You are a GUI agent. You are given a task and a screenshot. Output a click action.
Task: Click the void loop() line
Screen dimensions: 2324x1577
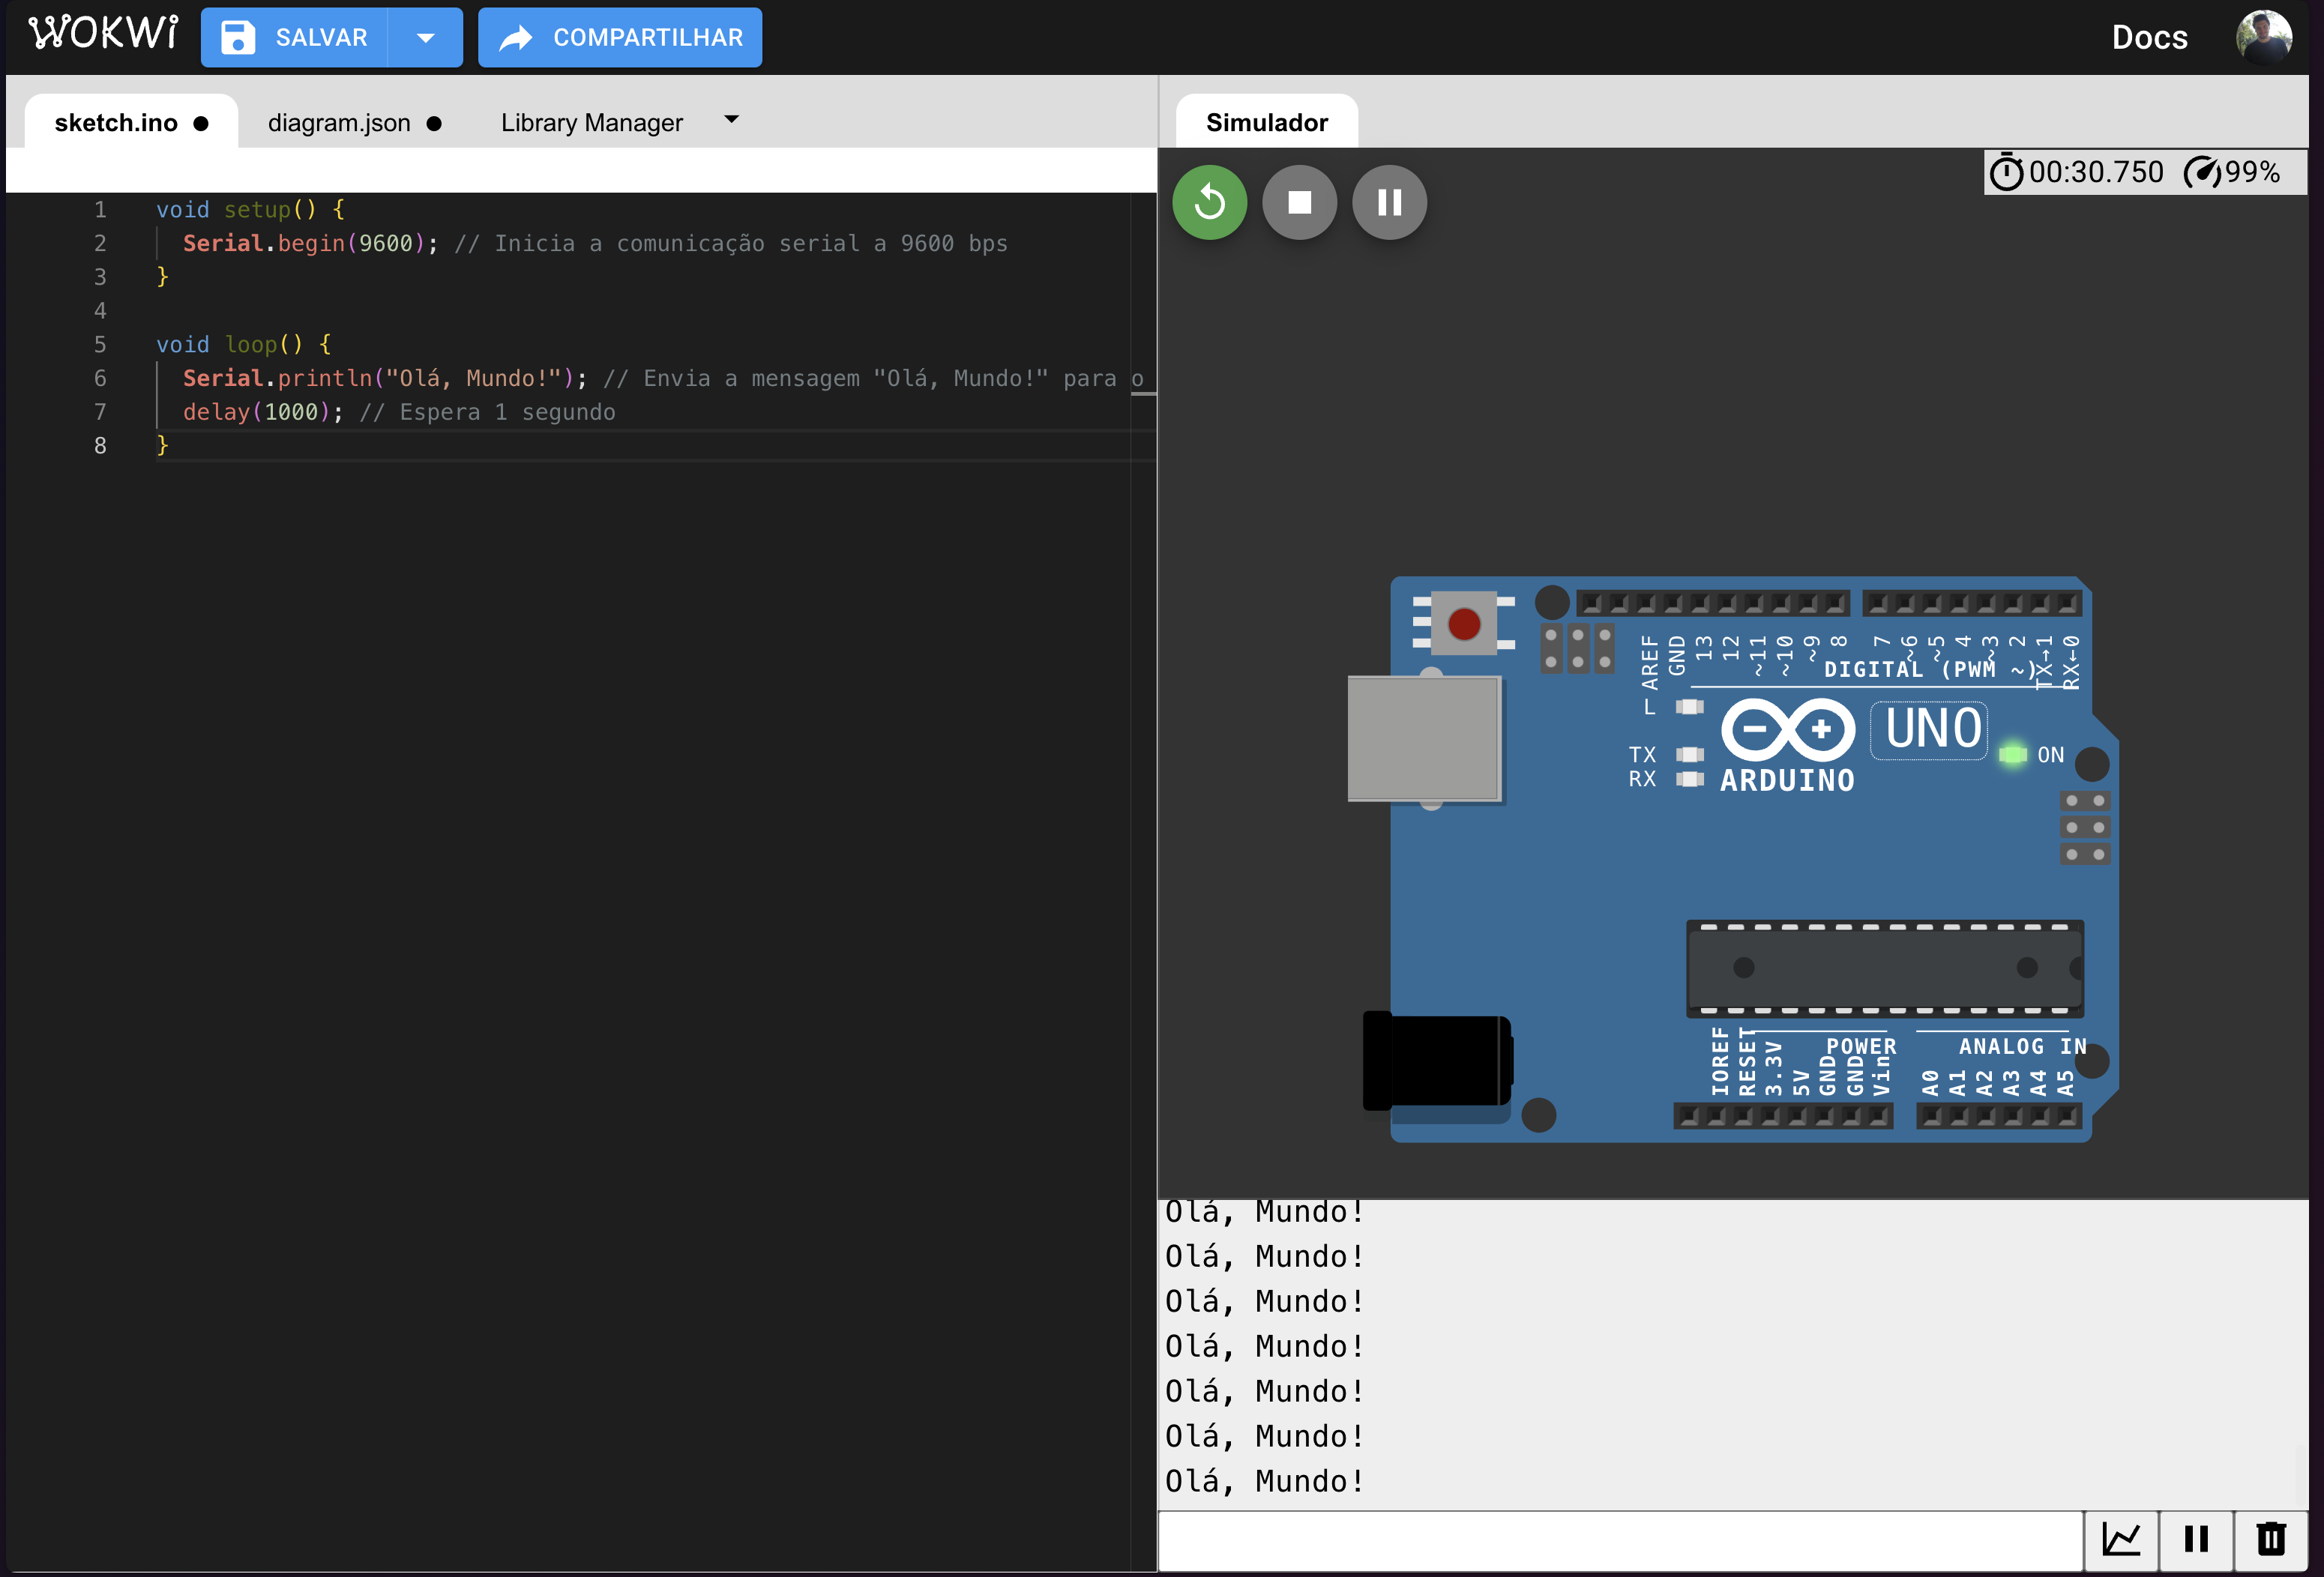coord(243,344)
